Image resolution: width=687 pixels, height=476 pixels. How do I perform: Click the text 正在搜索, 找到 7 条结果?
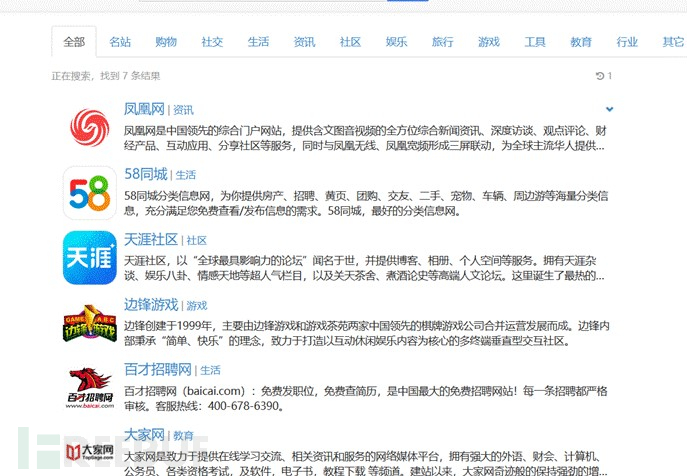pos(106,76)
